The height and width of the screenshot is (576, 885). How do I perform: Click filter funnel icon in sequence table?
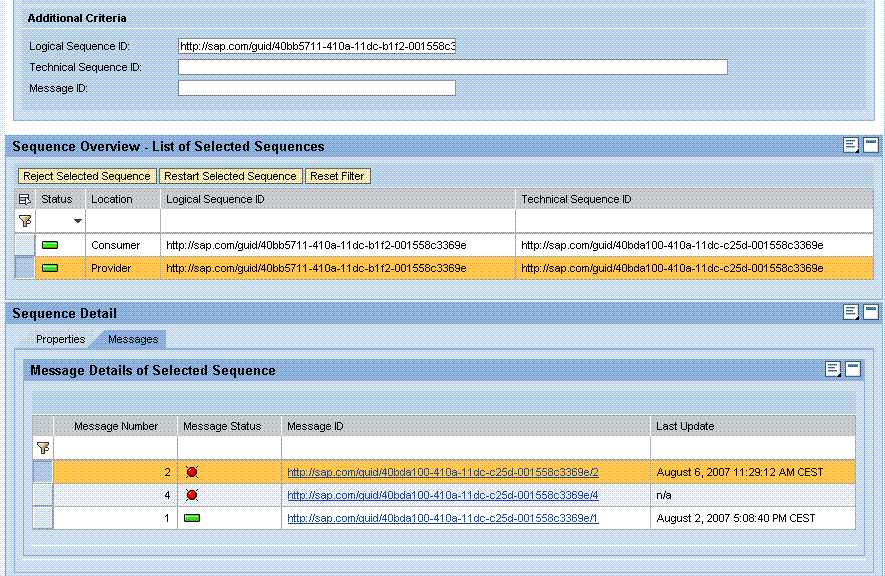tap(25, 221)
